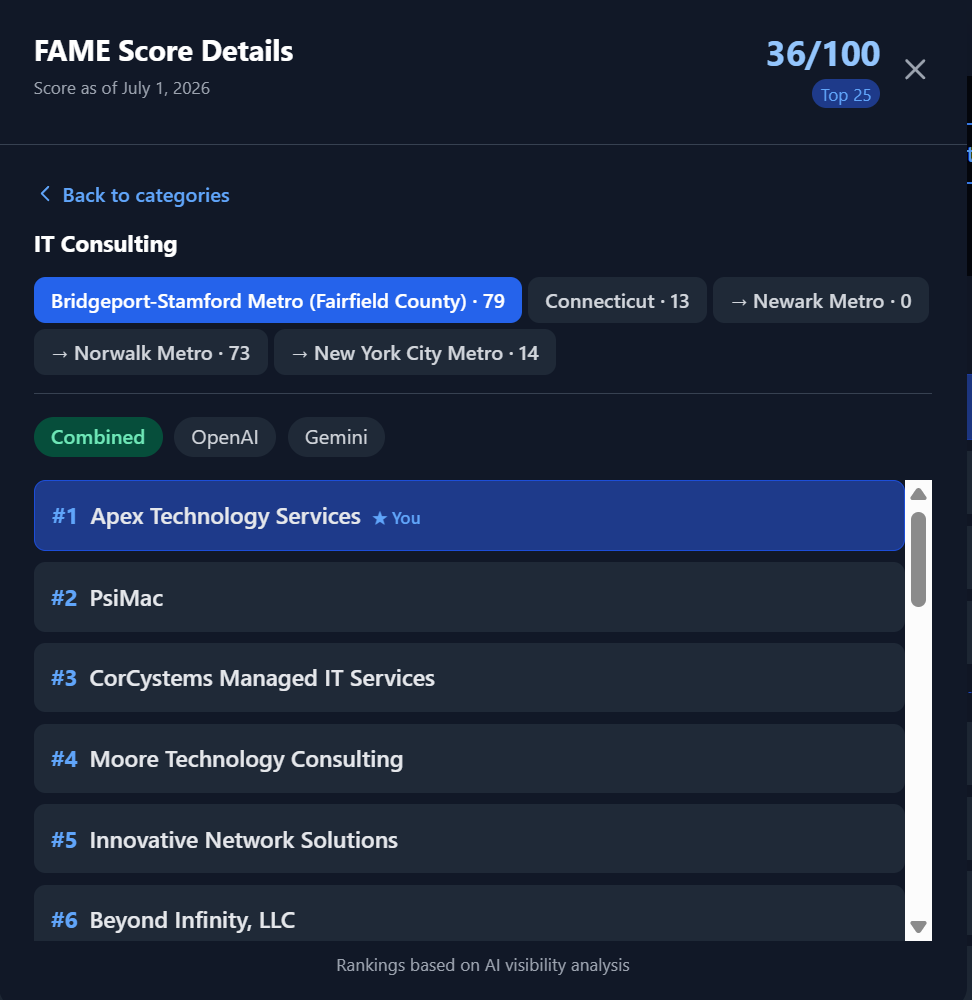Switch to Norwalk Metro · 73 region
Screen dimensions: 972x1000
tap(151, 353)
